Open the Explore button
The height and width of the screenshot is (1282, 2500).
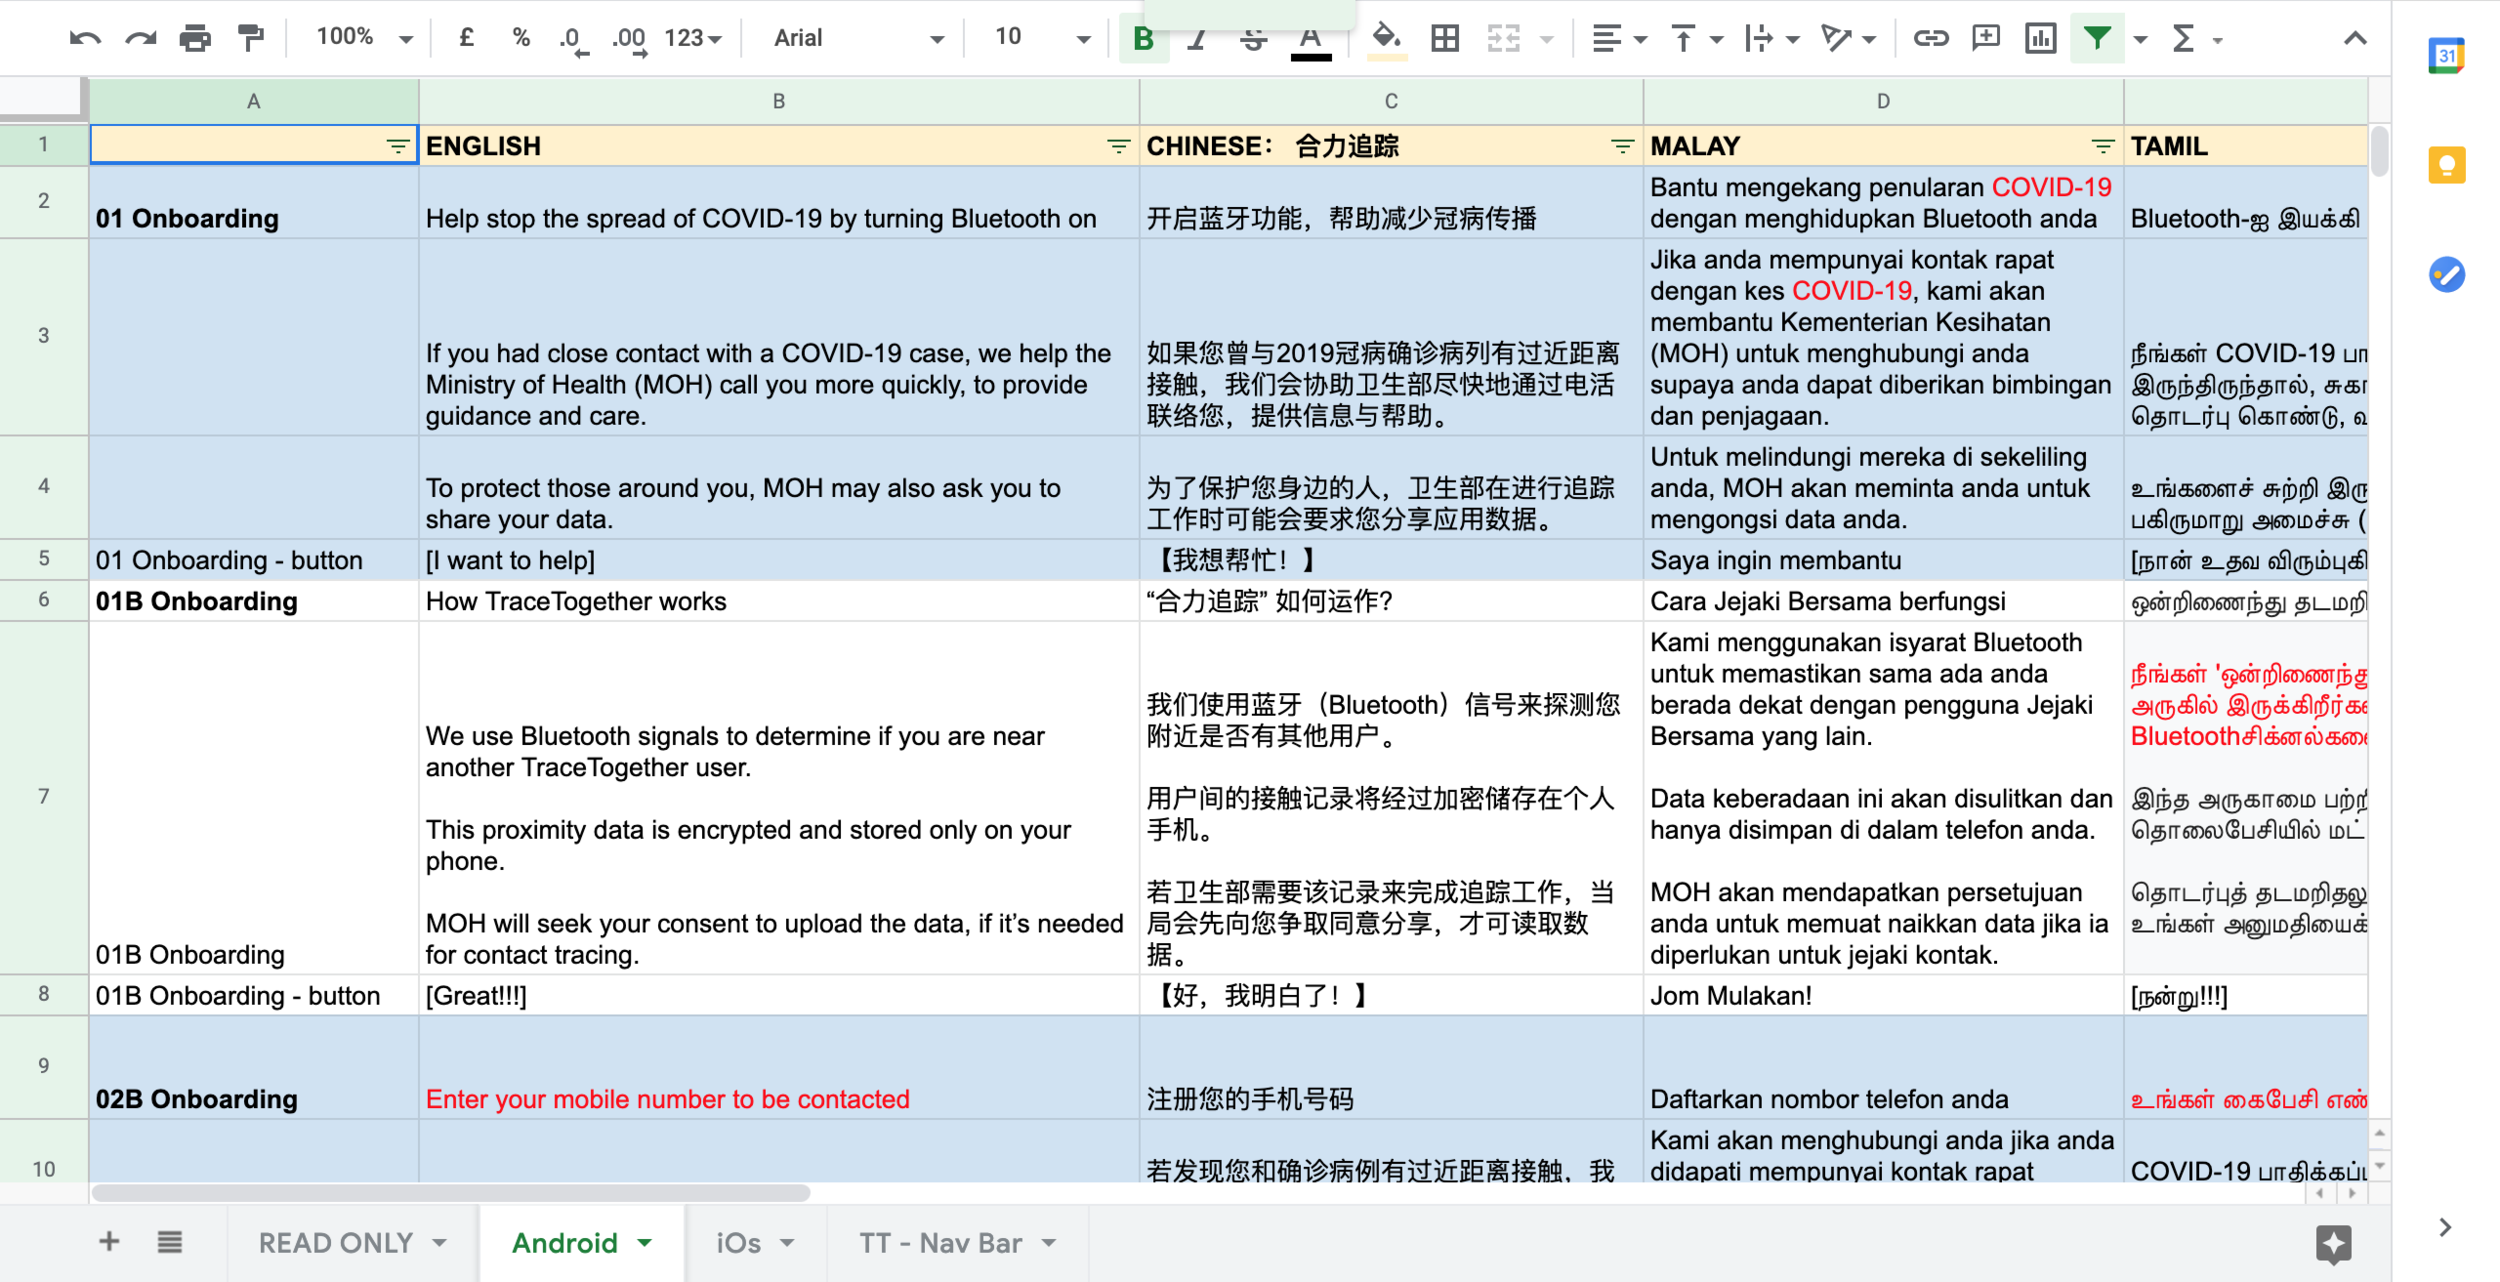2333,1243
